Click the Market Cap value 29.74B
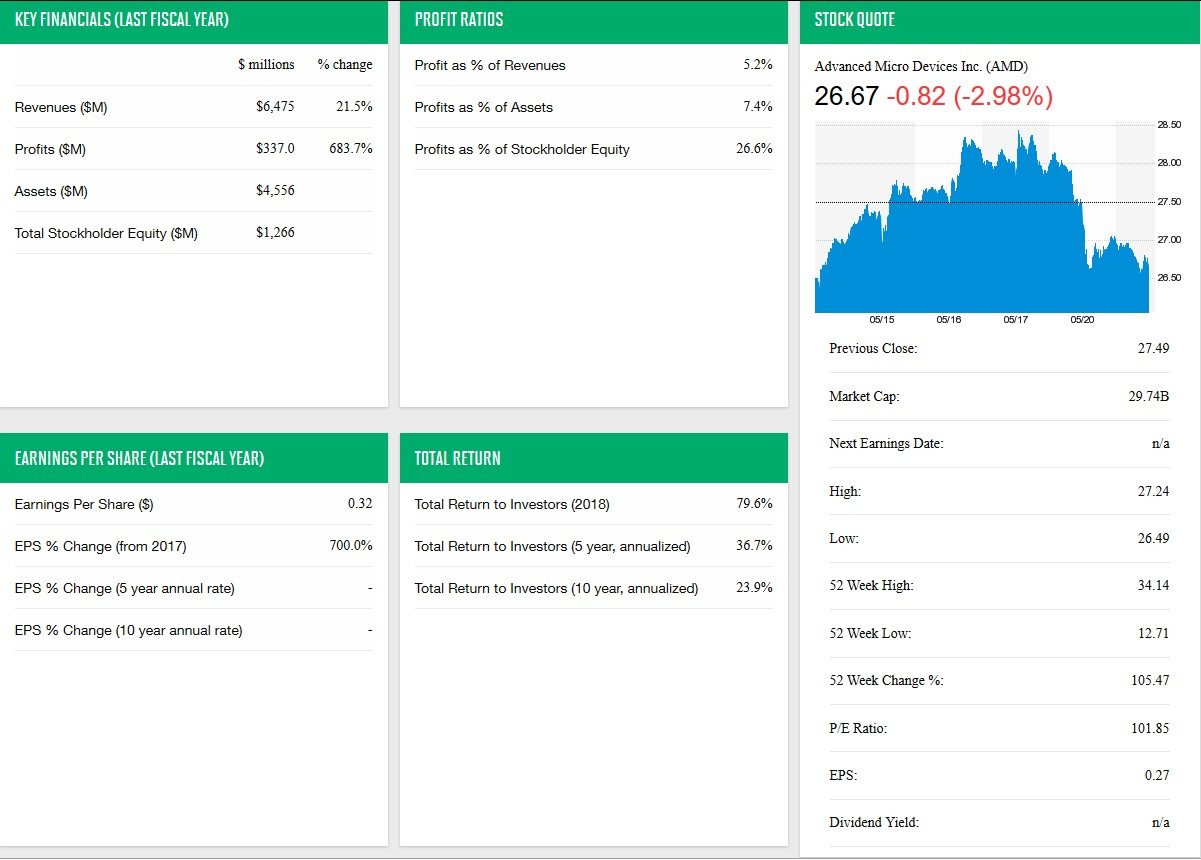Screen dimensions: 1201x860 (x=1149, y=396)
